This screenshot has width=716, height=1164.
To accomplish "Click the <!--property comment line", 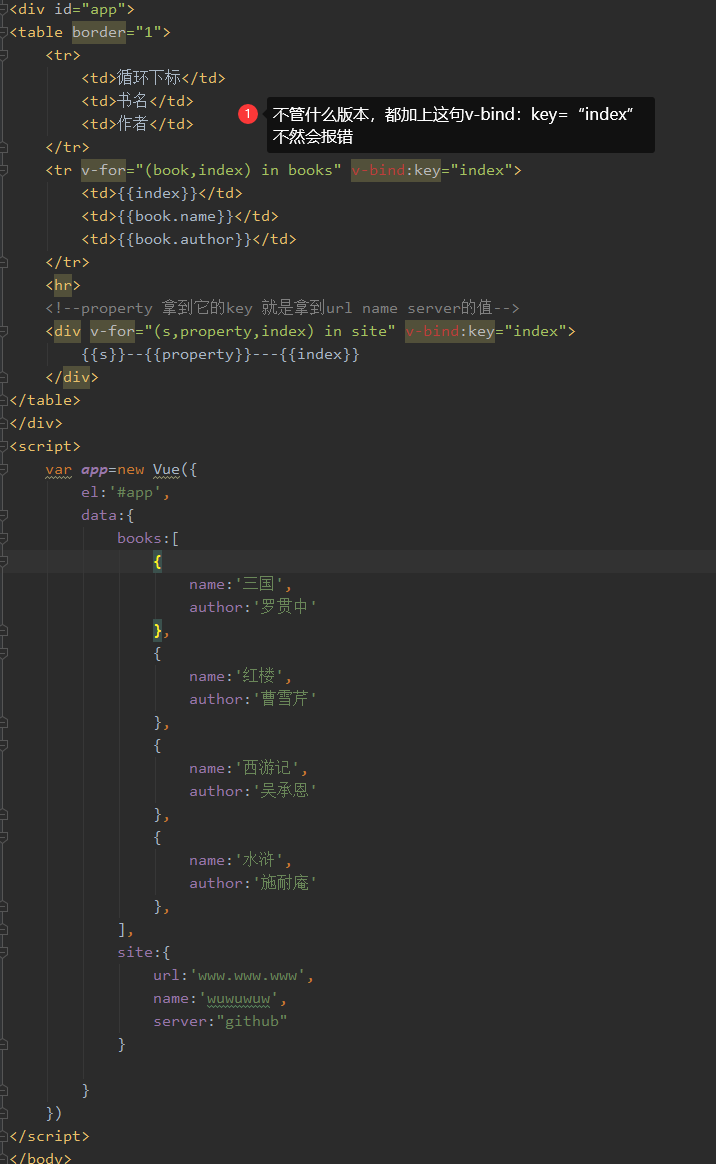I will pyautogui.click(x=282, y=308).
